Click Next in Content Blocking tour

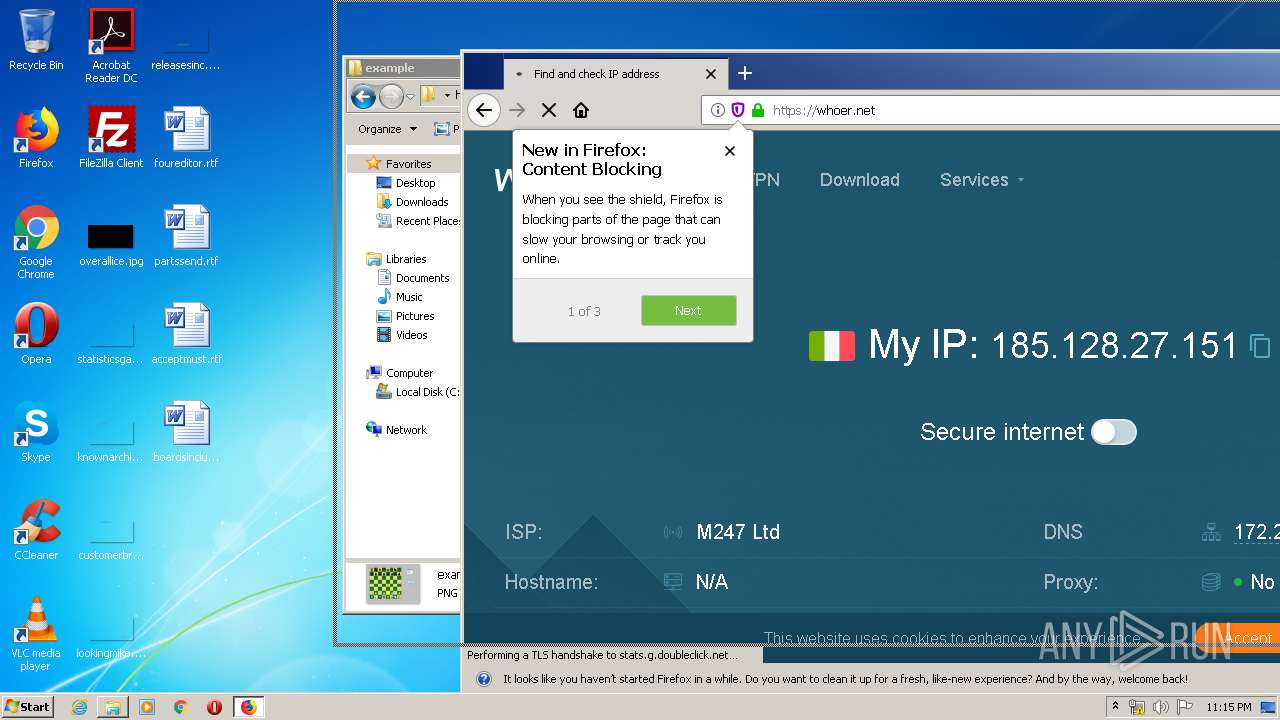(x=688, y=310)
